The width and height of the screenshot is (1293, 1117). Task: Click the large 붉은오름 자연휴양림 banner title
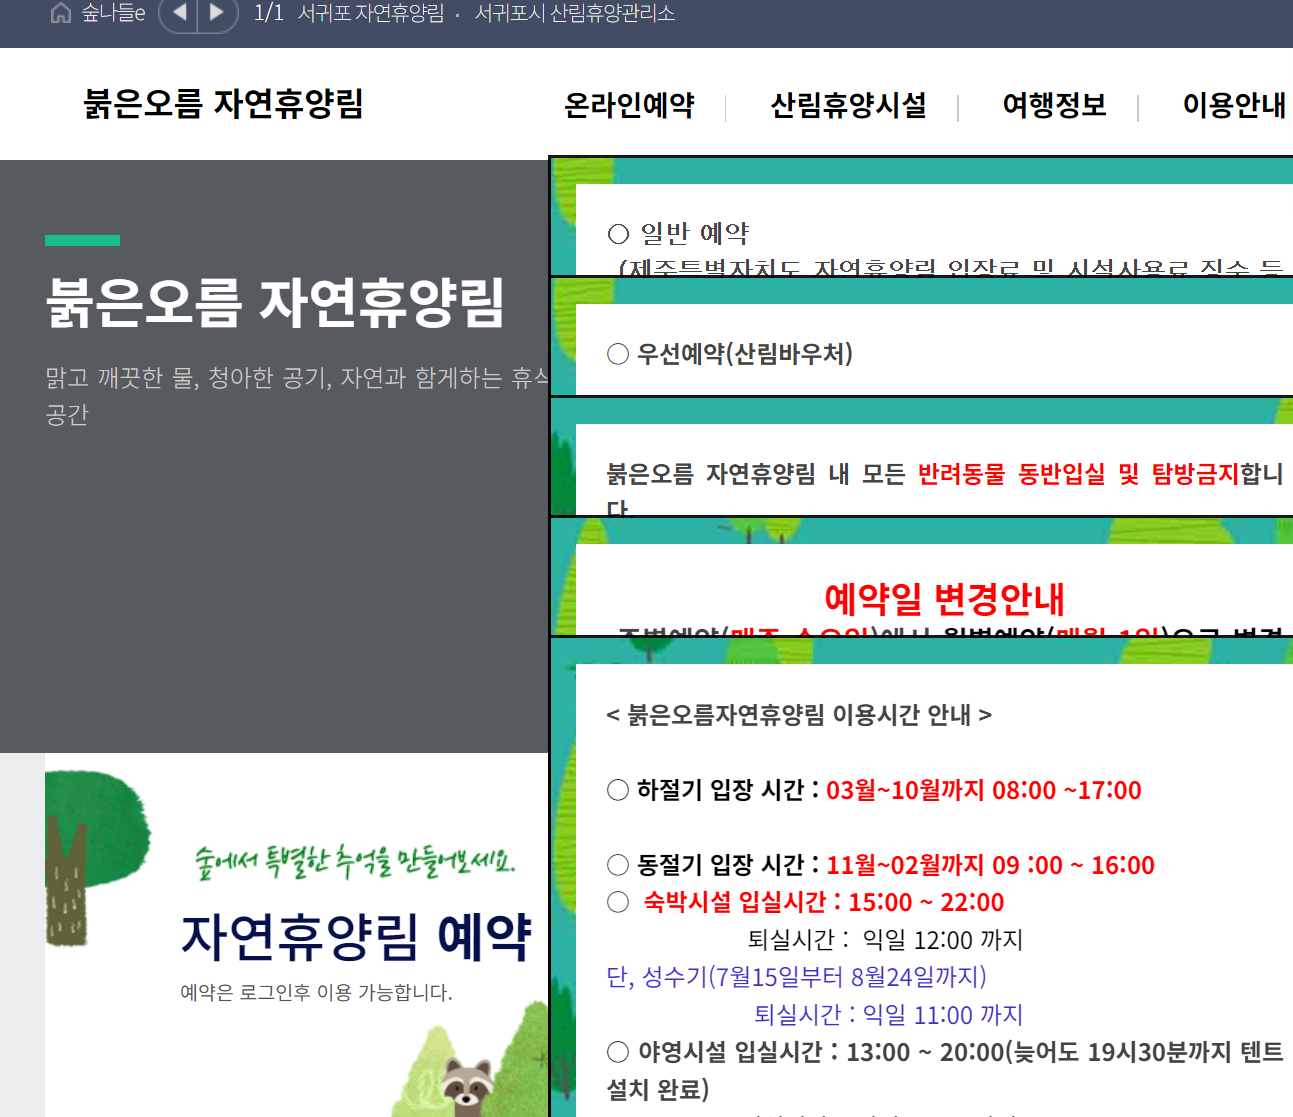tap(275, 303)
